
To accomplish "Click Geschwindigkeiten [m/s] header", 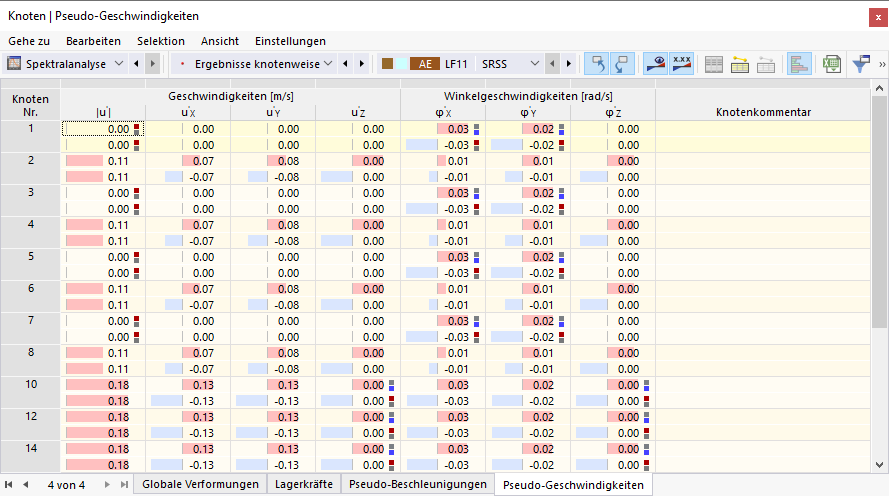I will coord(231,96).
